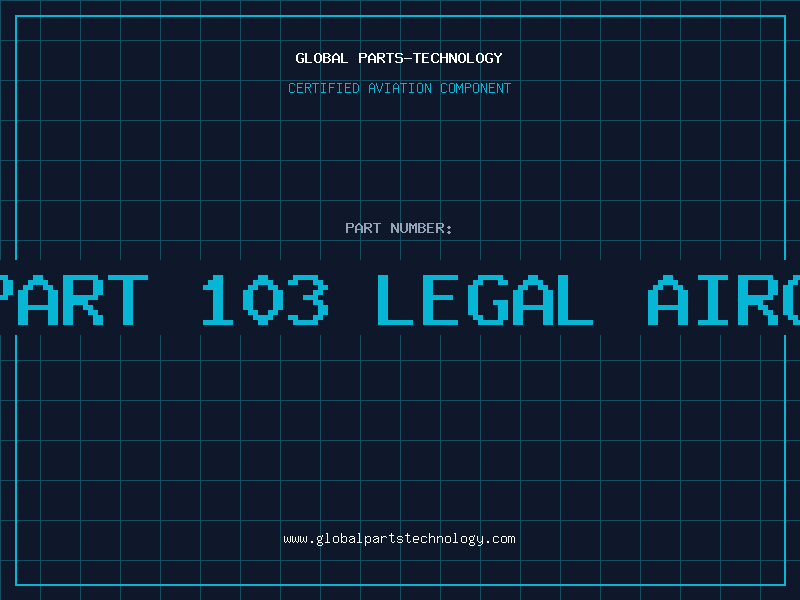Click the letter G in large LEGAL
800x600 pixels.
click(x=488, y=299)
